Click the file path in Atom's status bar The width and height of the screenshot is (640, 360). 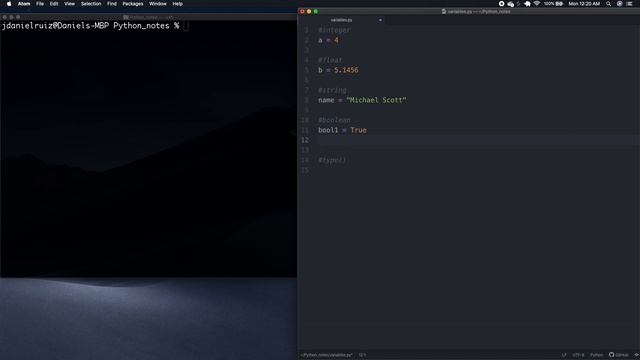[x=327, y=355]
